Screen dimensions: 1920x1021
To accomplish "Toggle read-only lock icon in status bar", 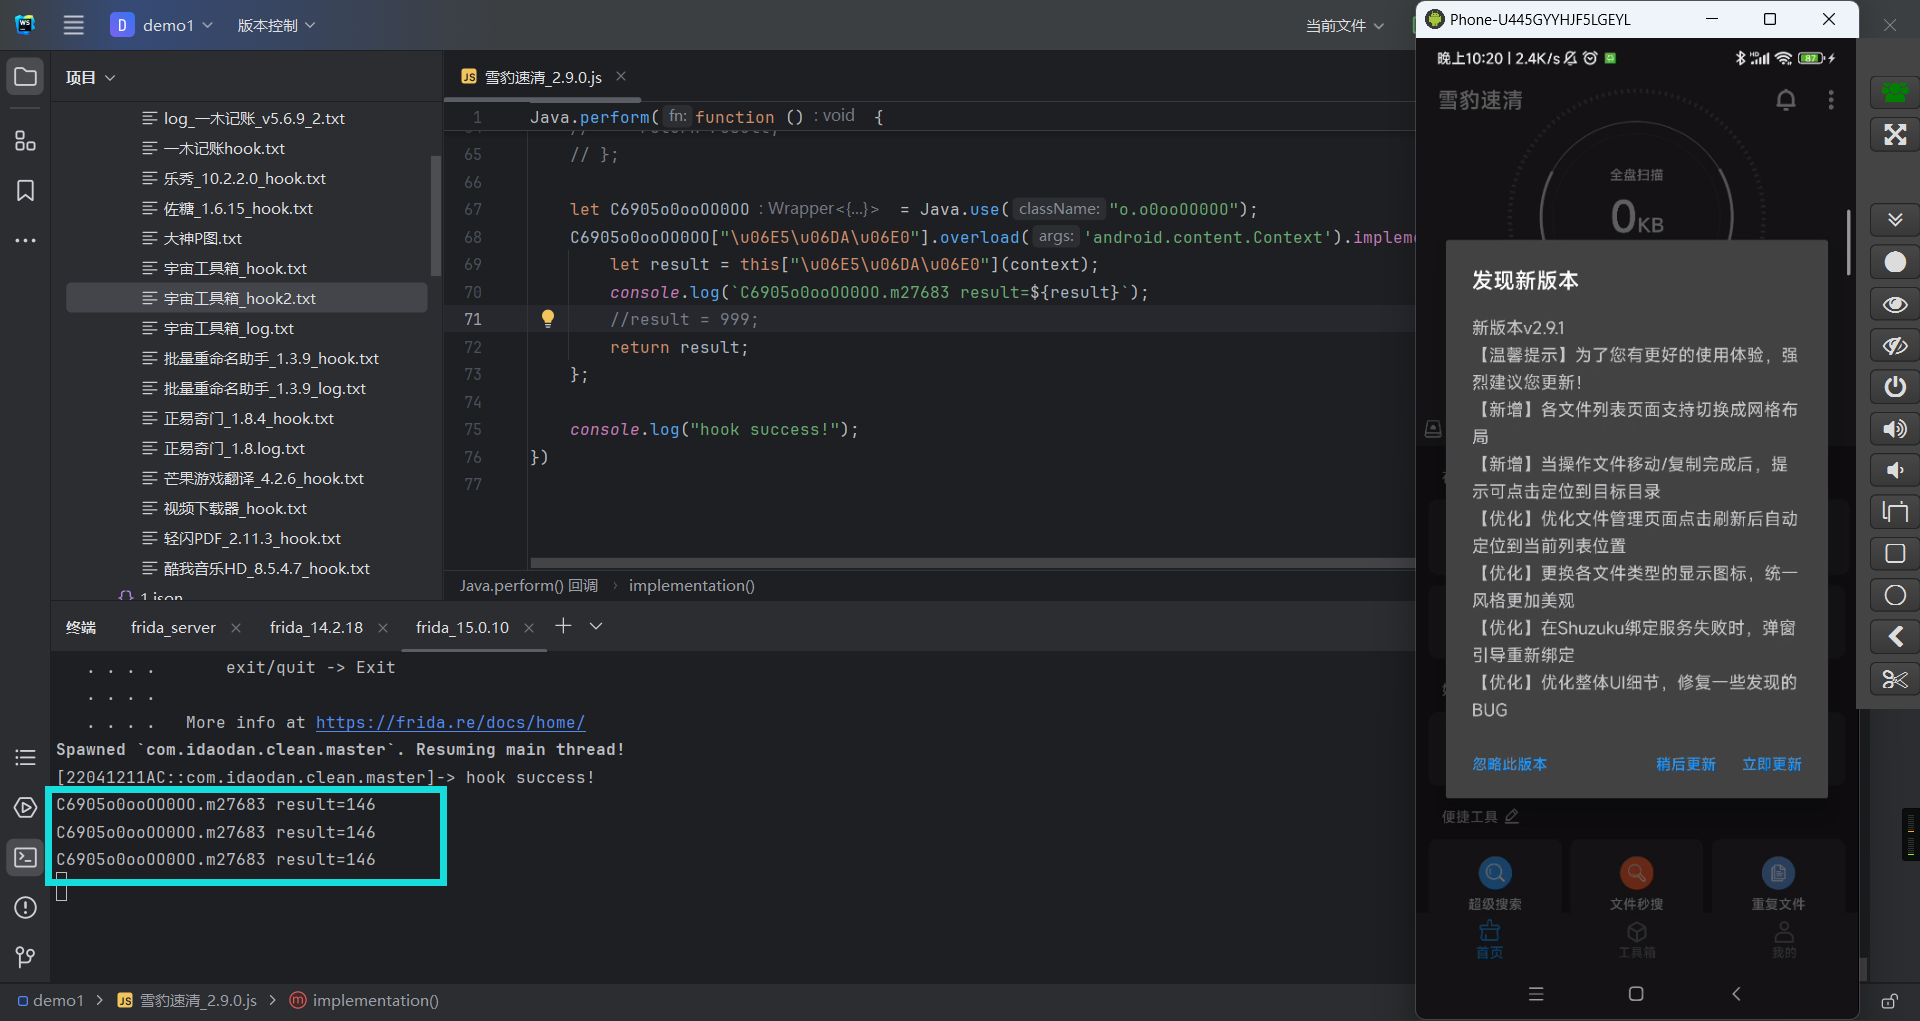I will (x=1889, y=1001).
